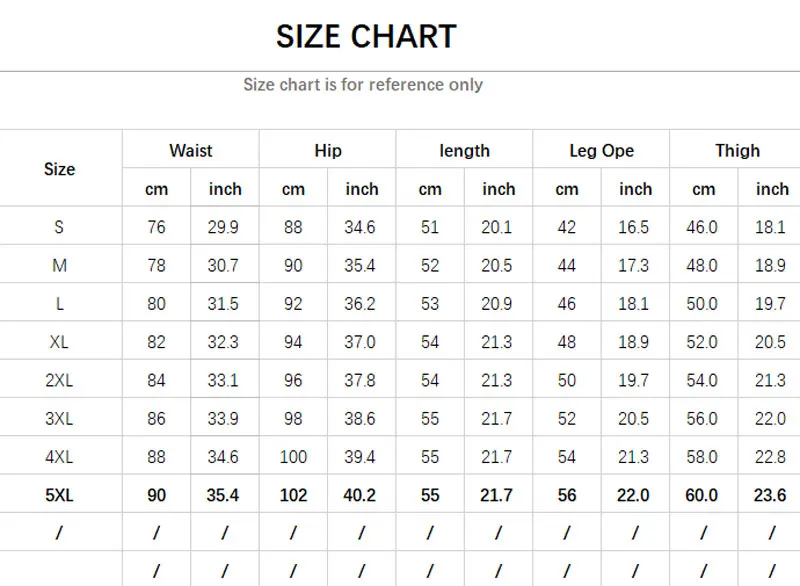Click the S waist inch value 29.9
Viewport: 800px width, 586px height.
click(x=224, y=227)
